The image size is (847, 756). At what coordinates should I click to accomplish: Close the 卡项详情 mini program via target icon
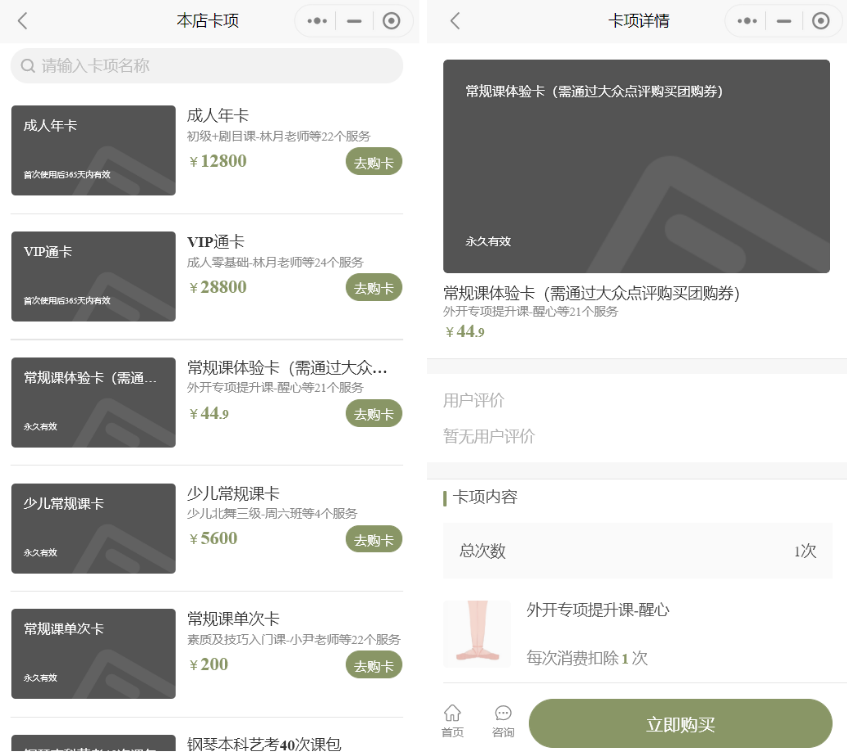click(x=821, y=21)
